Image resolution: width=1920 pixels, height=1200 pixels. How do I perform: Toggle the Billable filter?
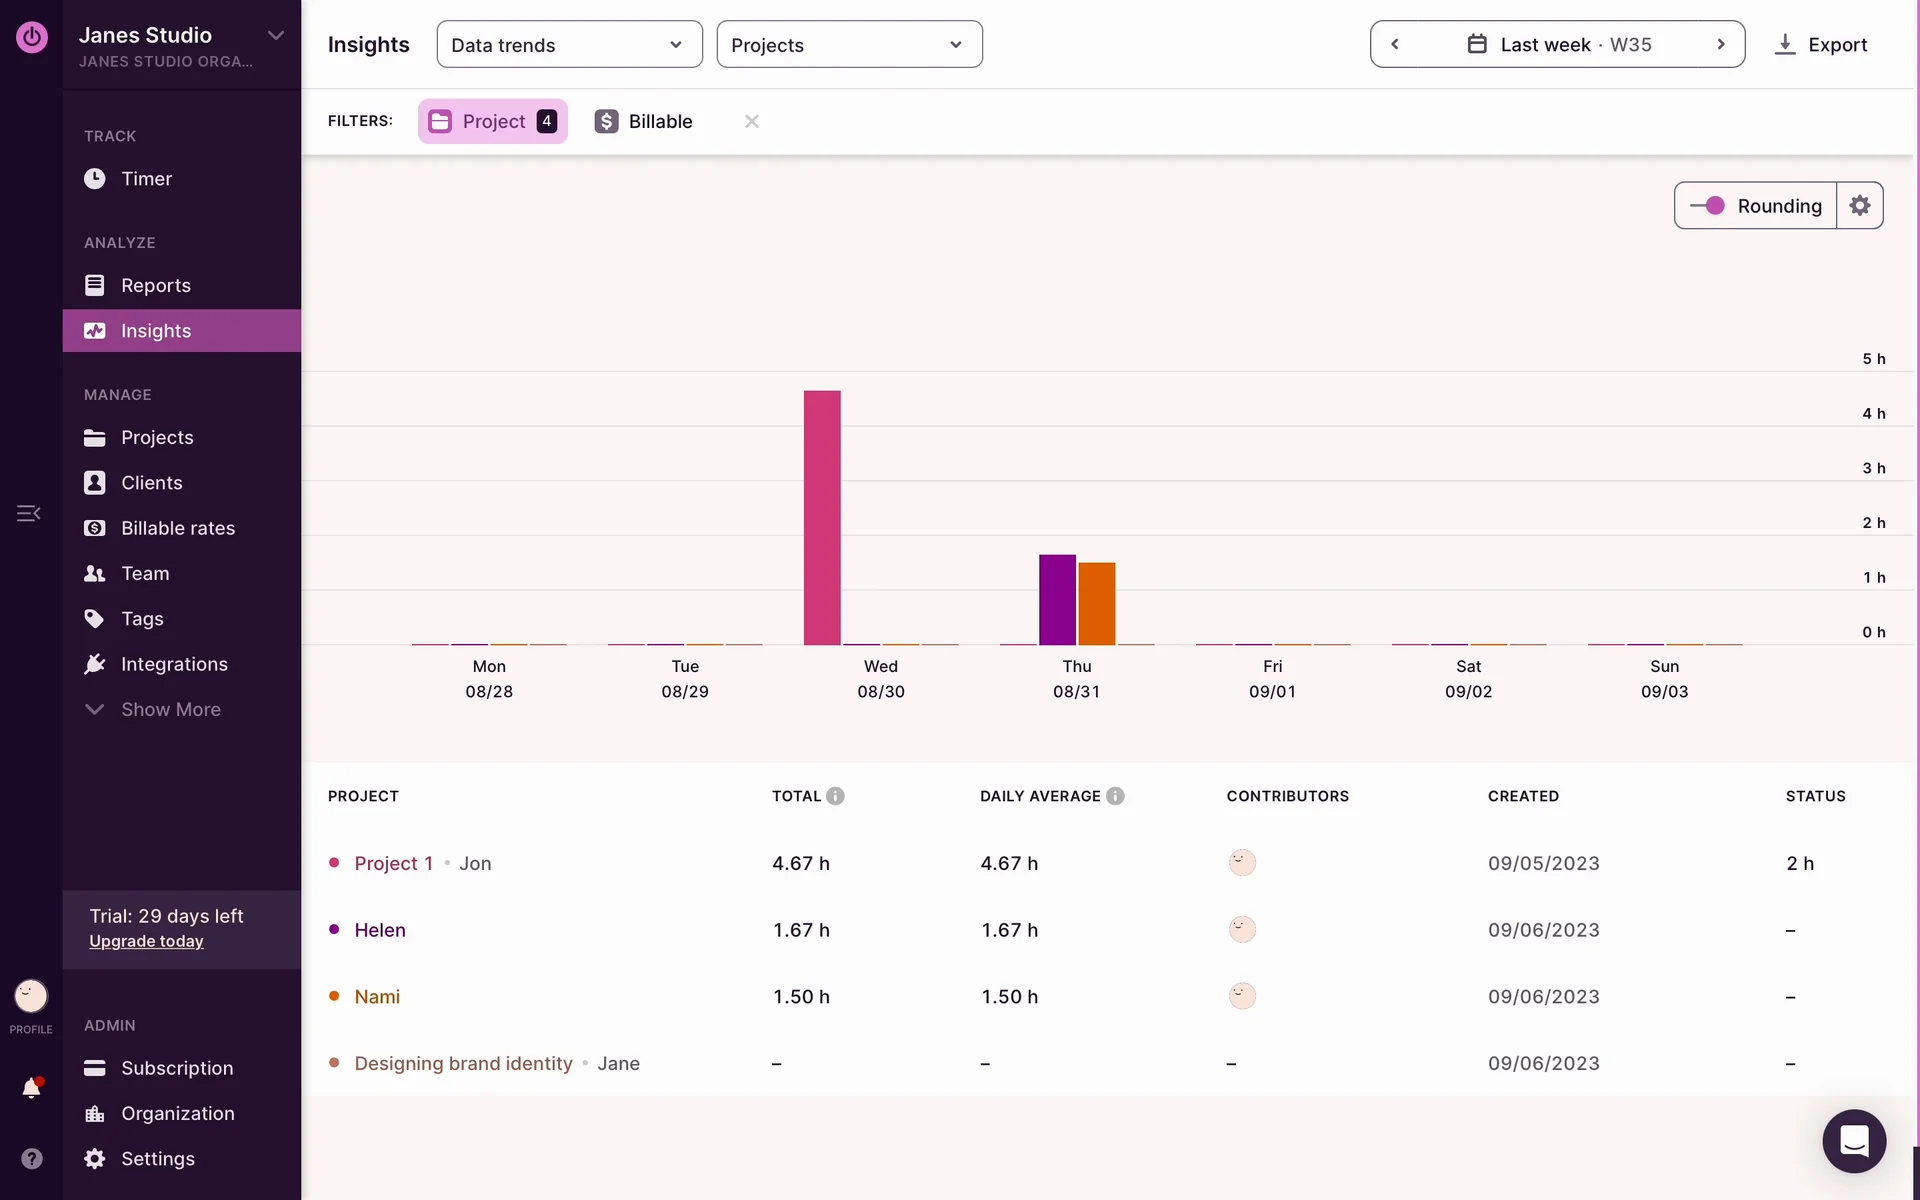[x=643, y=121]
